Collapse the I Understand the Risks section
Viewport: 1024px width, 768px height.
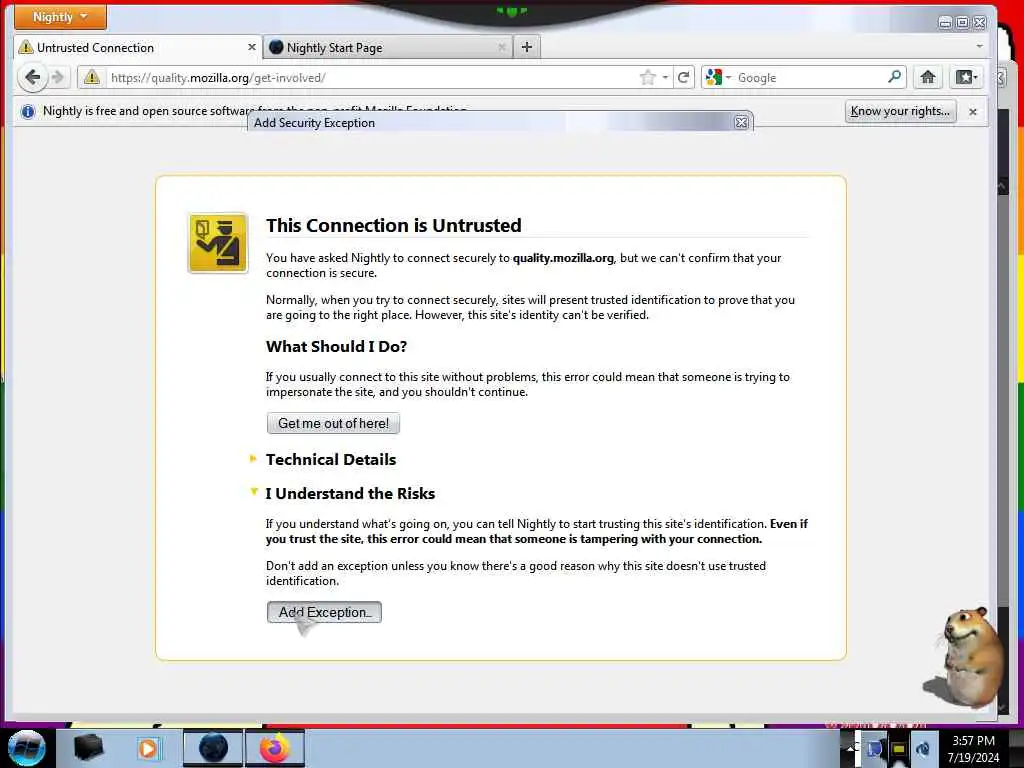pos(343,493)
